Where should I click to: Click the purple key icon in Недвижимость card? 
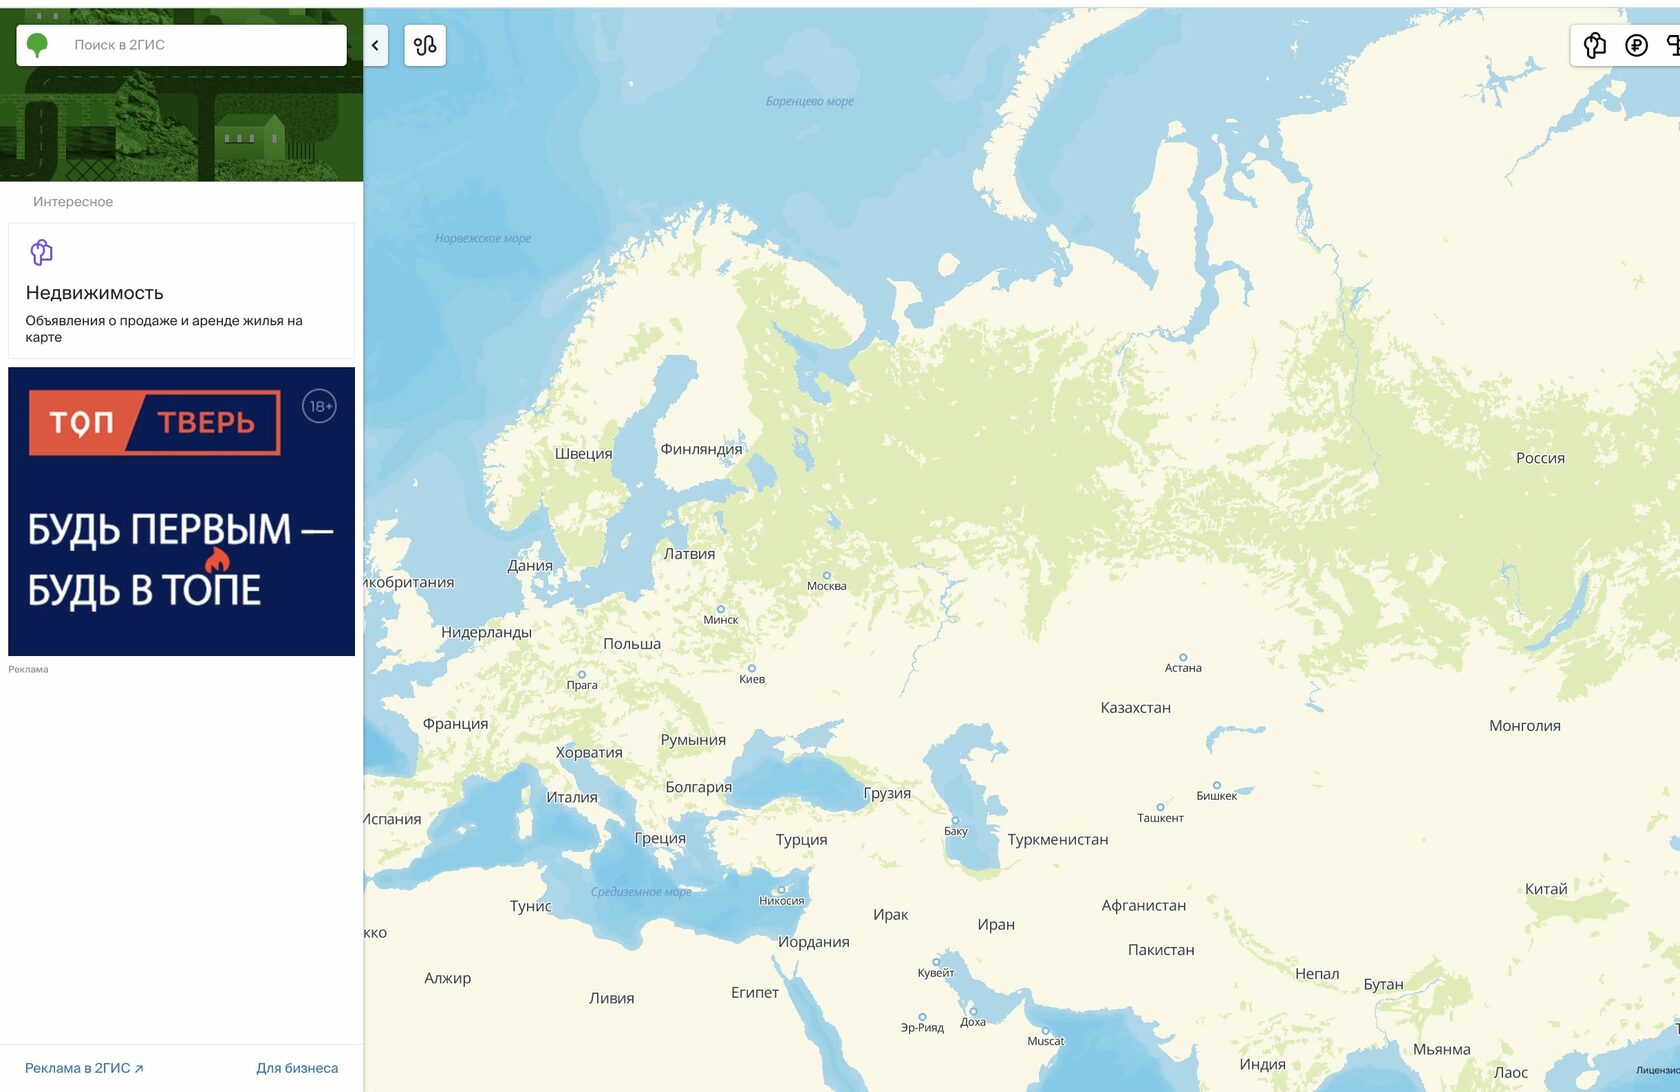point(41,252)
